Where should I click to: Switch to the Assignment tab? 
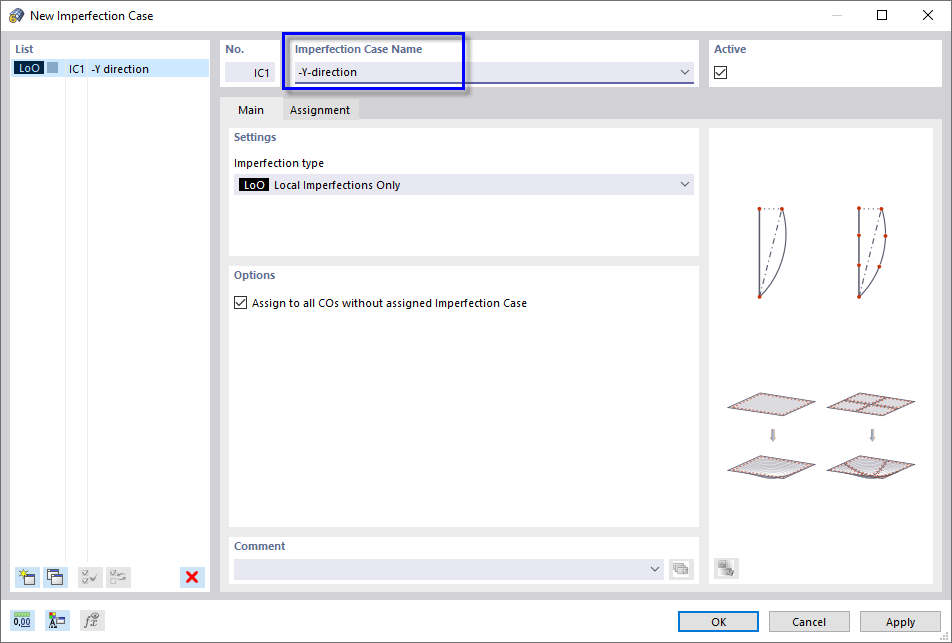tap(320, 110)
